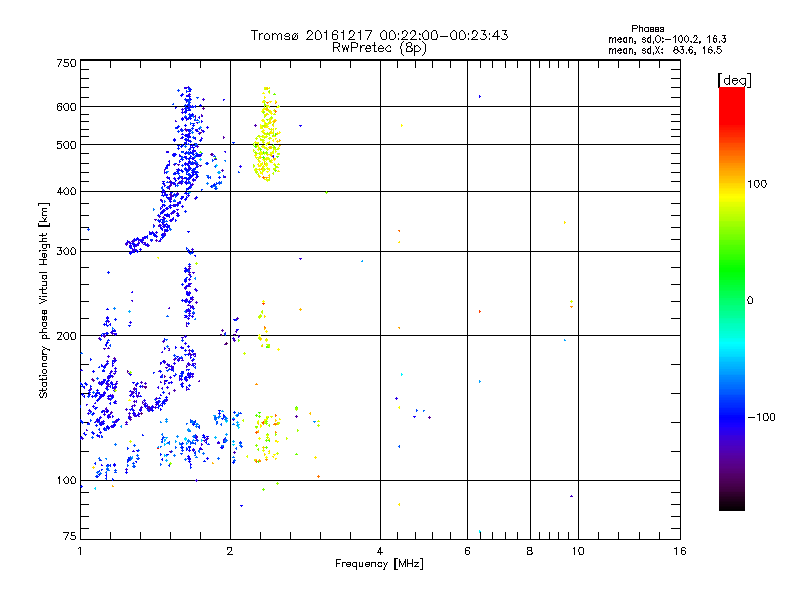
Task: Click the y-axis tick "100"
Action: pos(66,481)
